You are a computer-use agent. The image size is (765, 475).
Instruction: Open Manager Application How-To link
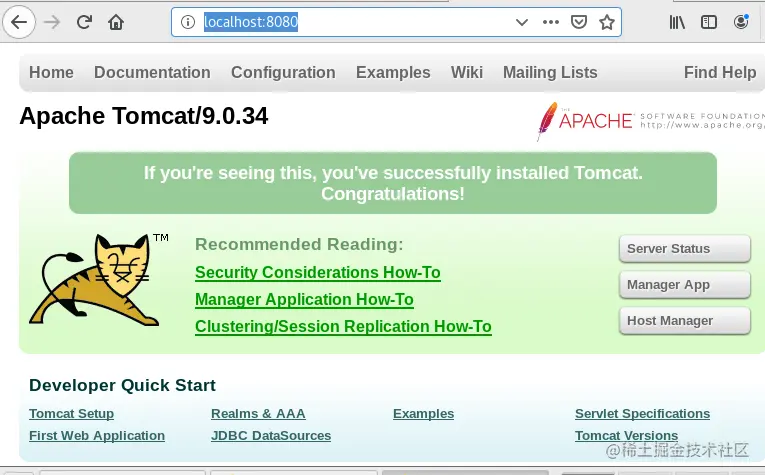304,299
